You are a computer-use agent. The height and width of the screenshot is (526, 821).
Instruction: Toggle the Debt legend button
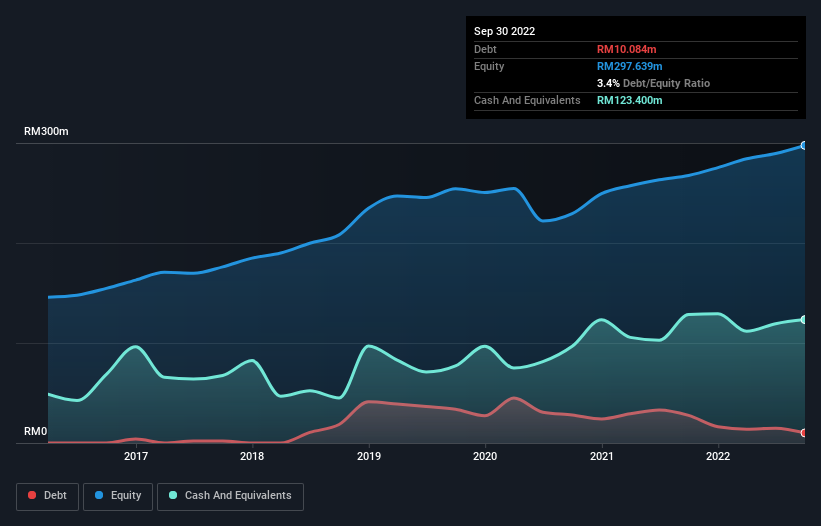47,496
